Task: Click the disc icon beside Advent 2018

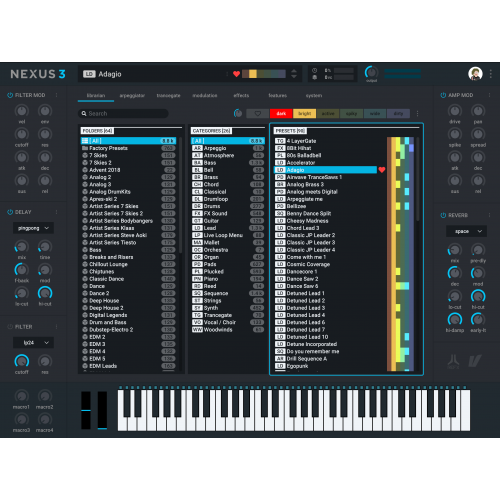Action: 85,170
